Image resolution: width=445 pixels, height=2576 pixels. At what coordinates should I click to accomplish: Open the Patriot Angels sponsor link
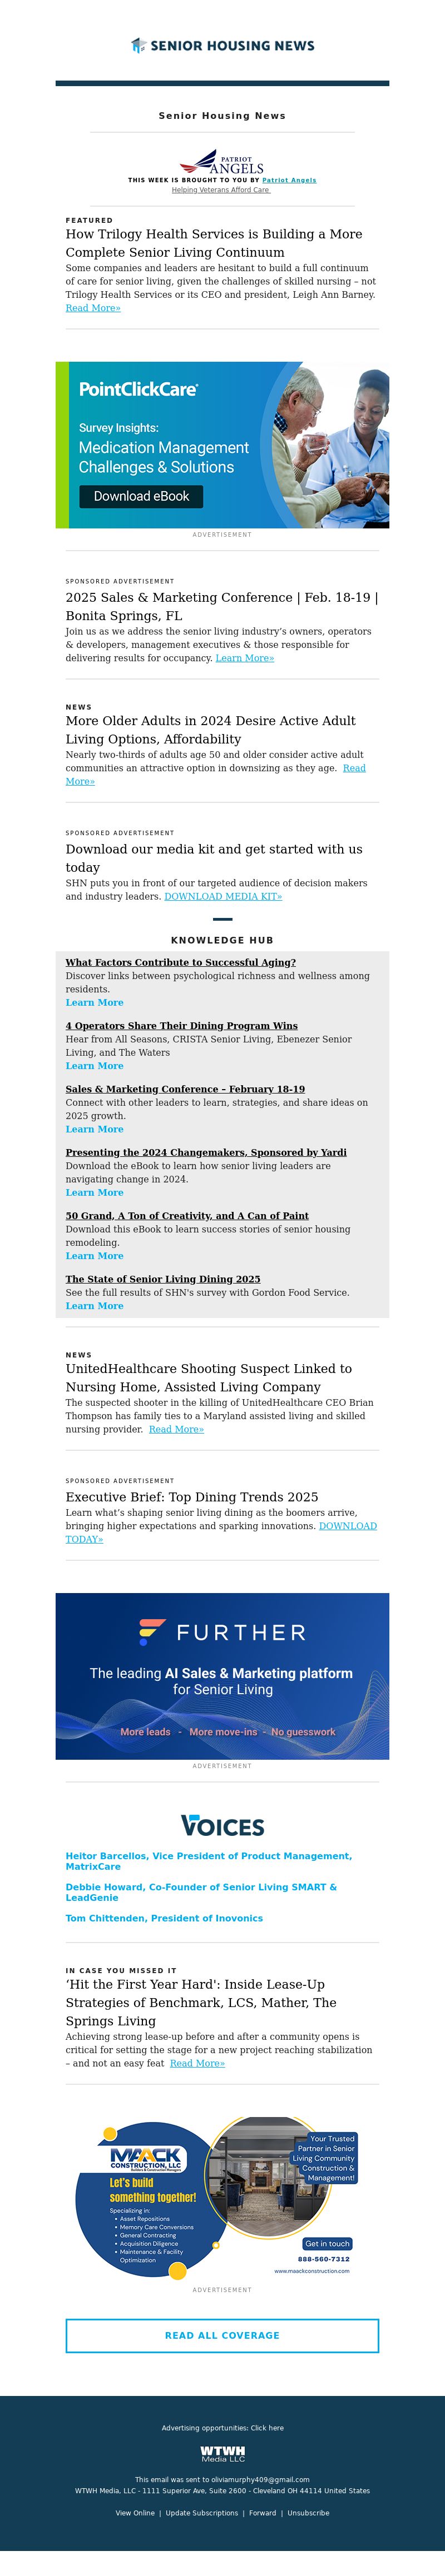(x=289, y=180)
